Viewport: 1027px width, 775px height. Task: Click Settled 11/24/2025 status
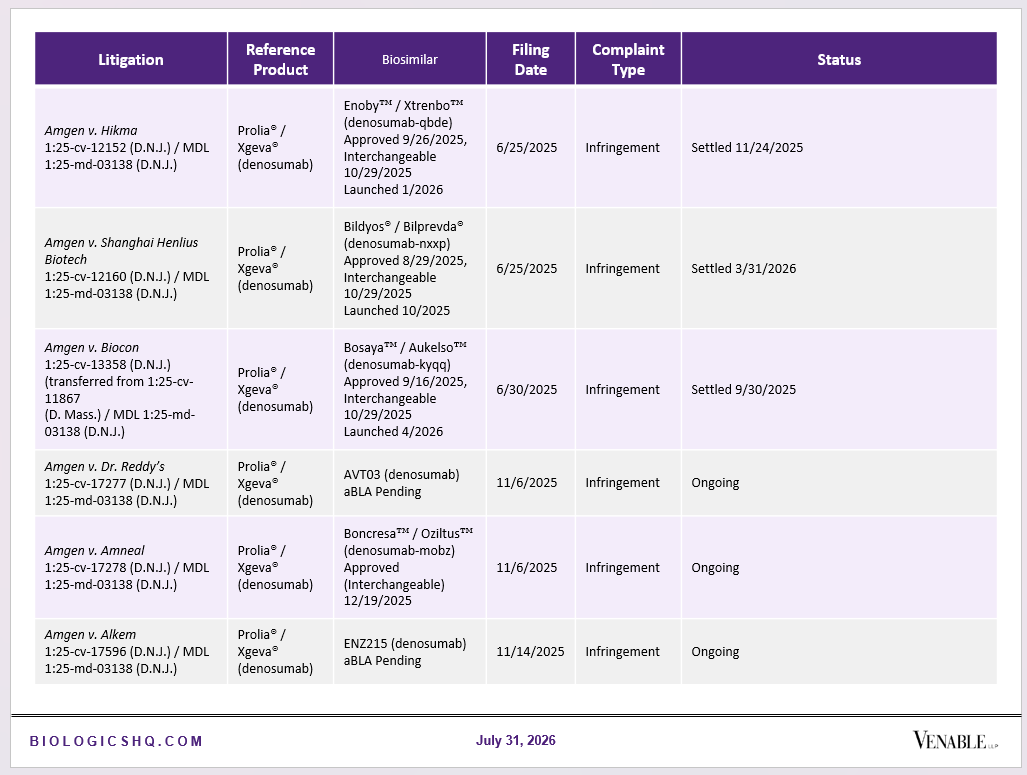[747, 147]
